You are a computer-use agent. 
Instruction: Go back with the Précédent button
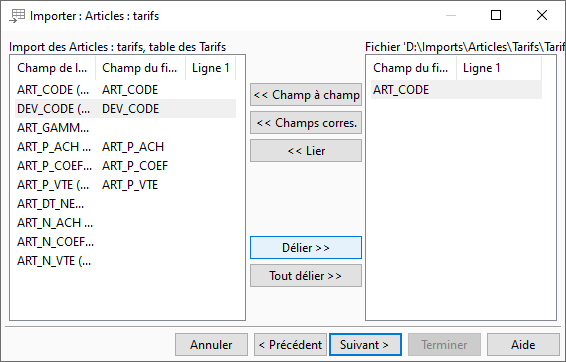click(290, 345)
